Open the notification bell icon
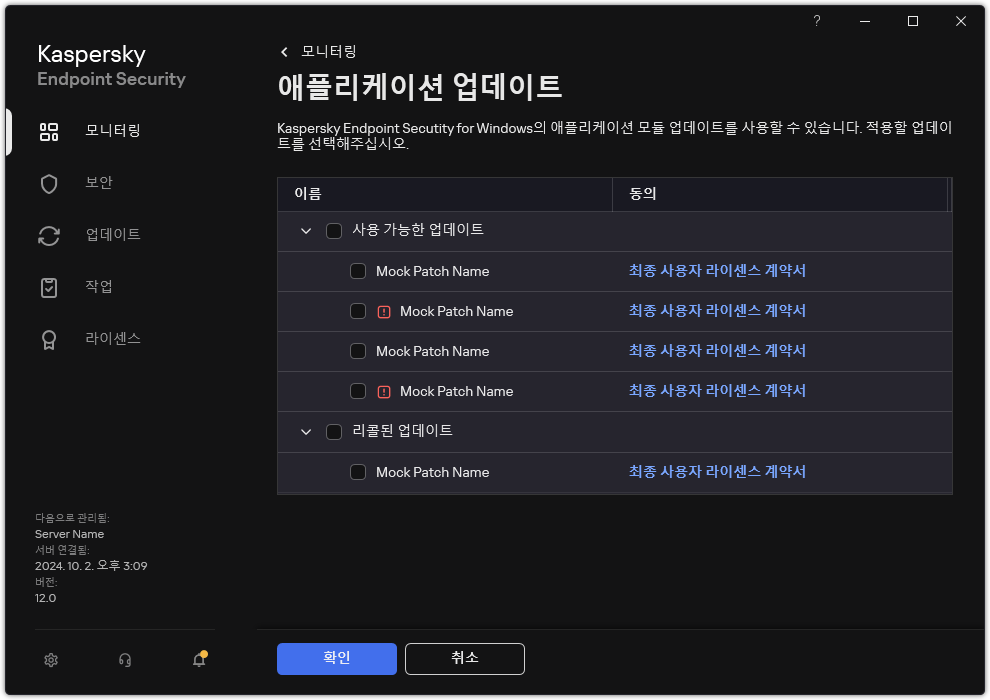The width and height of the screenshot is (990, 700). 198,660
